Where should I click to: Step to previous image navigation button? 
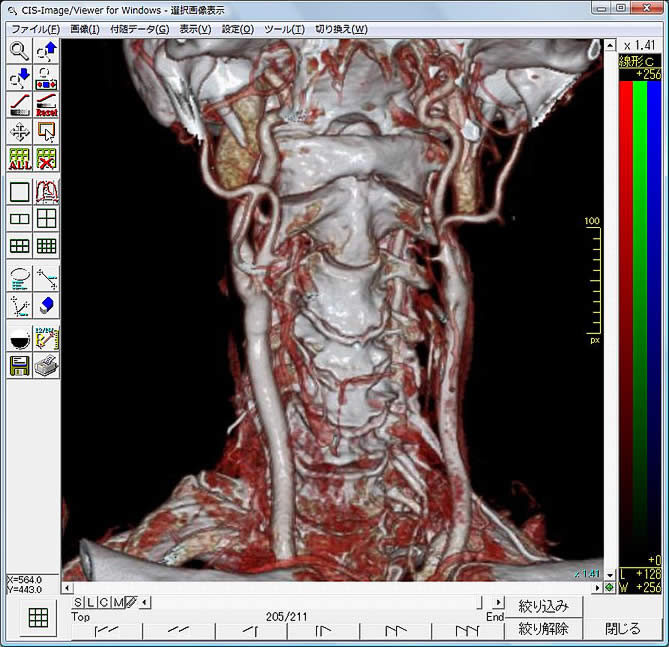tap(251, 631)
